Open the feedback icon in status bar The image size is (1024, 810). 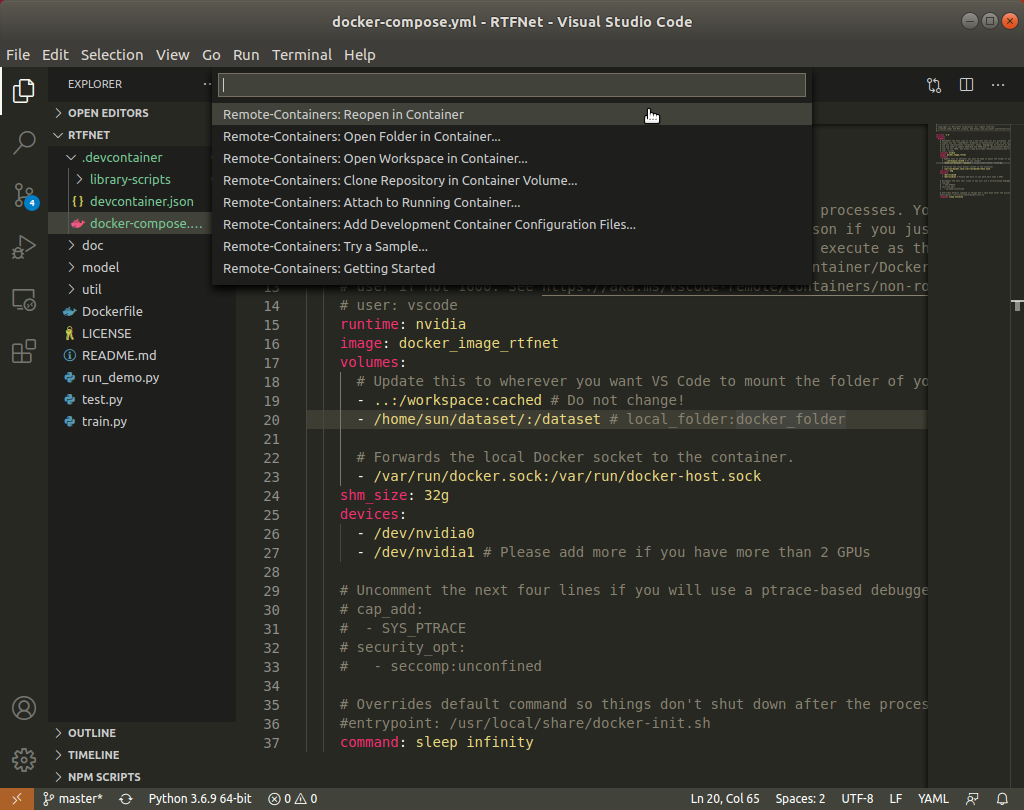tap(972, 799)
